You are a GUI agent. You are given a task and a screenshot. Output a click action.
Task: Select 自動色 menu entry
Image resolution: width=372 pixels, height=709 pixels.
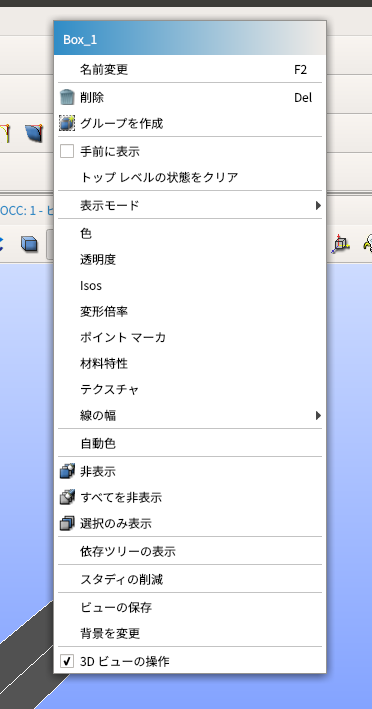(189, 444)
